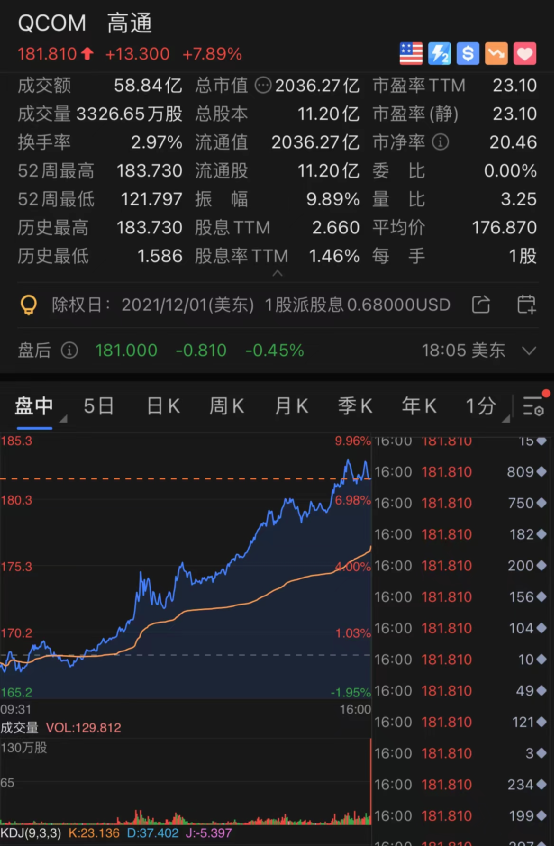554x846 pixels.
Task: Tap the info icon next to 盘后
Action: point(69,351)
